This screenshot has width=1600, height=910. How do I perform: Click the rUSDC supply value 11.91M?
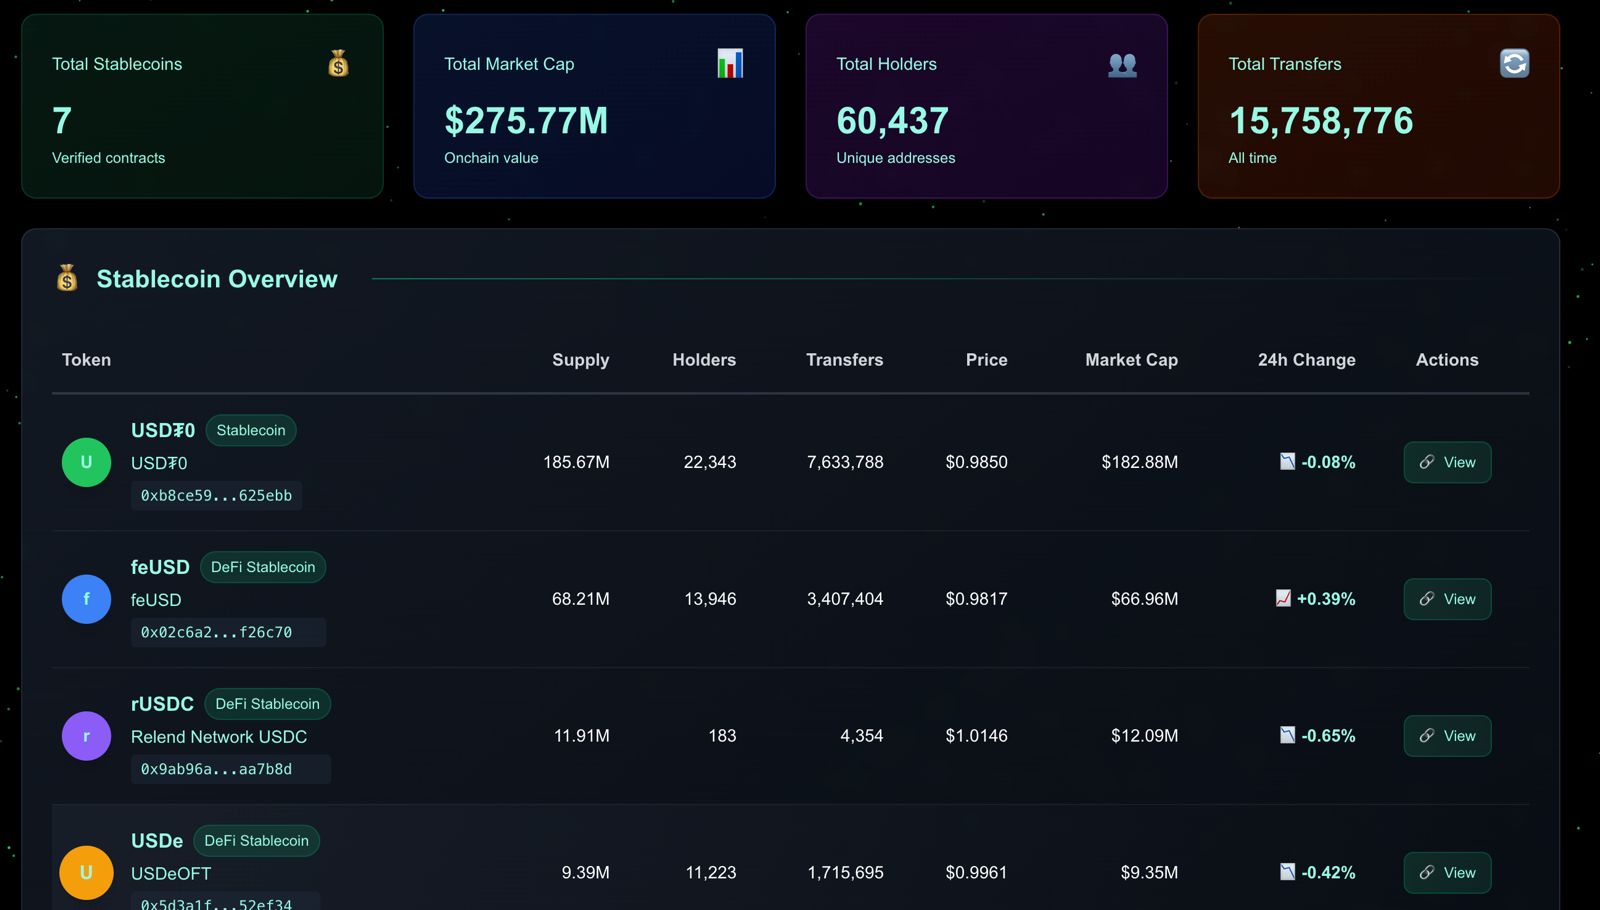tap(581, 736)
